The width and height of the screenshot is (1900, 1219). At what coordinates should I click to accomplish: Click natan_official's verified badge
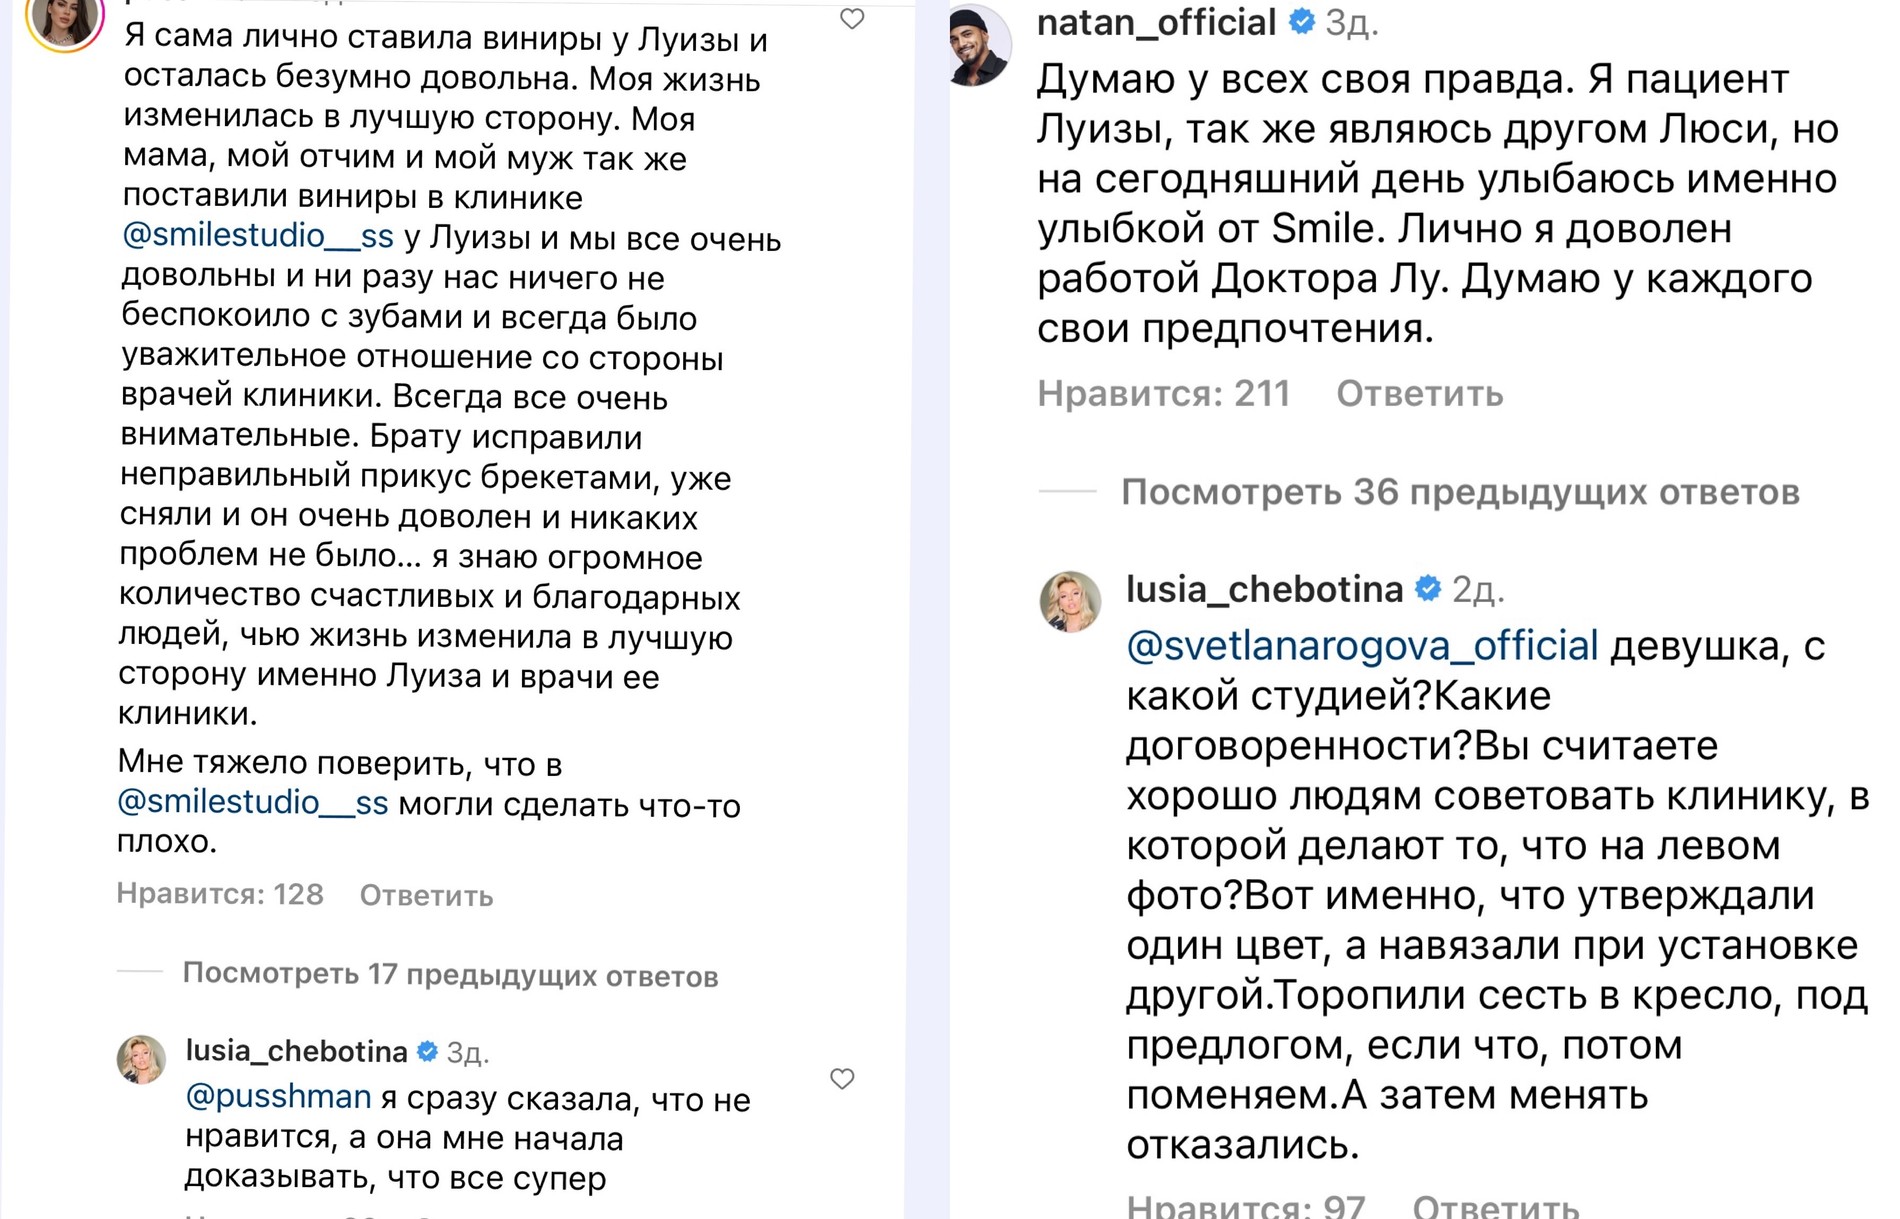point(1302,21)
